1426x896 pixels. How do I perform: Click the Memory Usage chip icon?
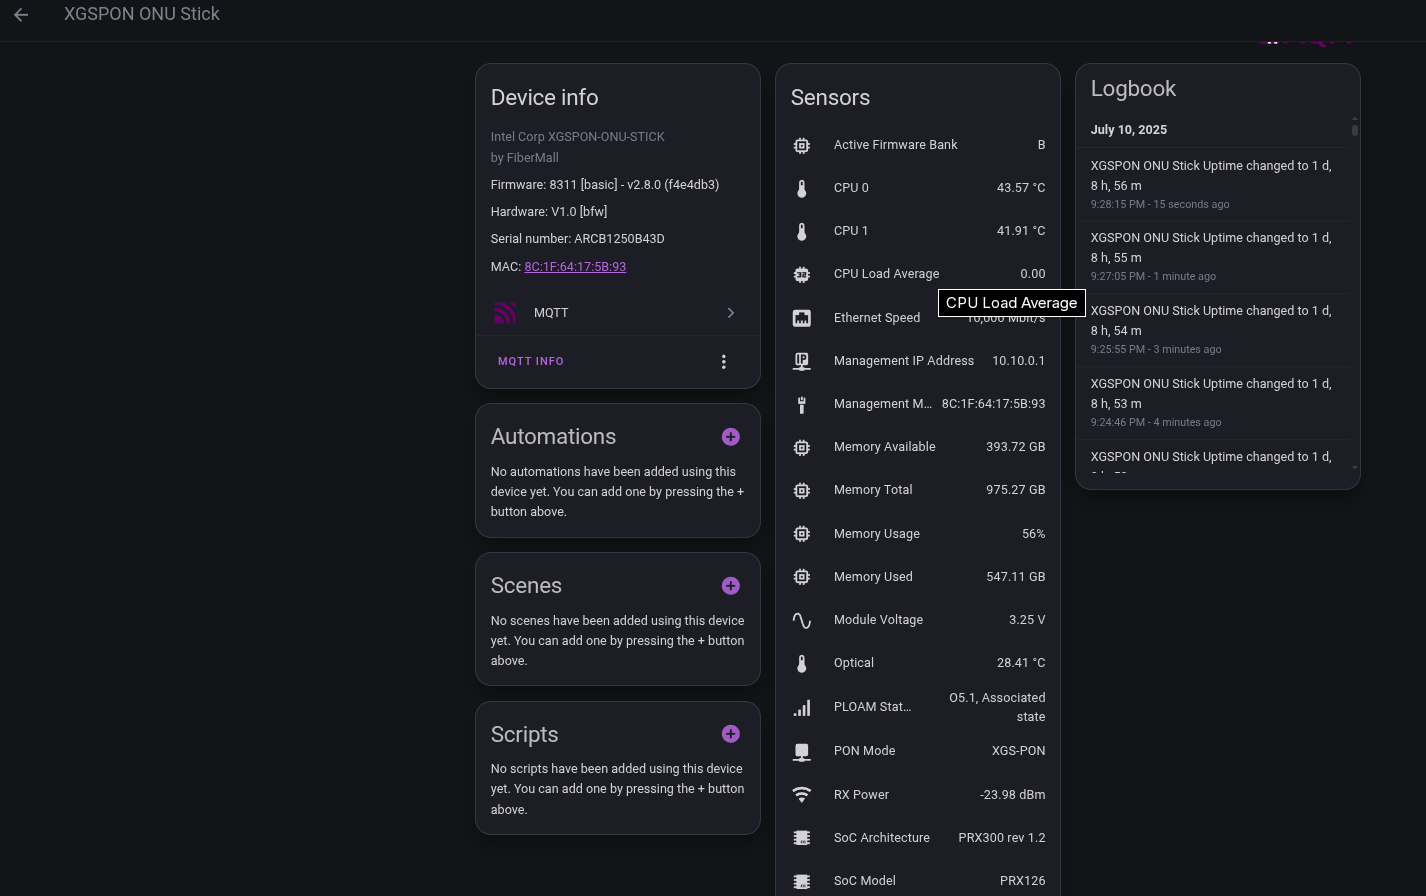802,534
